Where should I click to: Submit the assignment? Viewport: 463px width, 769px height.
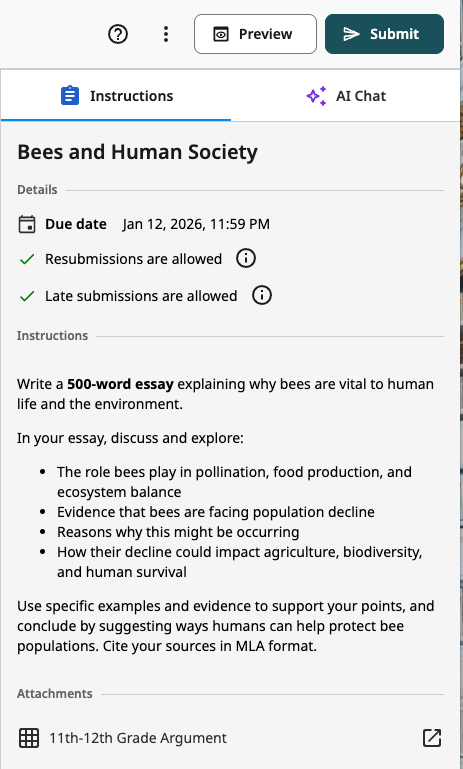pyautogui.click(x=384, y=34)
